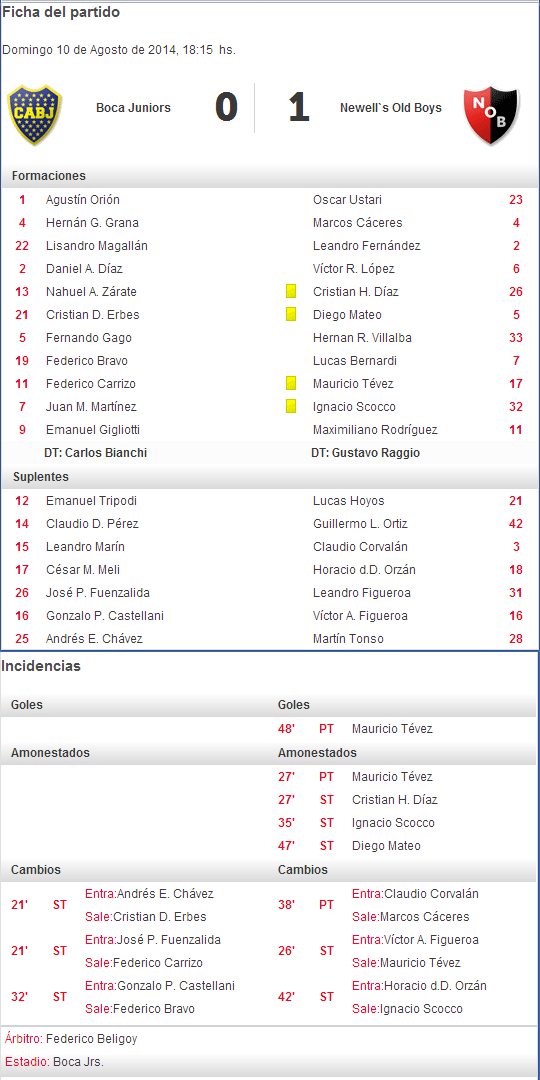Image resolution: width=540 pixels, height=1080 pixels.
Task: Click the Newell's Old Boys NOB crest
Action: click(490, 114)
